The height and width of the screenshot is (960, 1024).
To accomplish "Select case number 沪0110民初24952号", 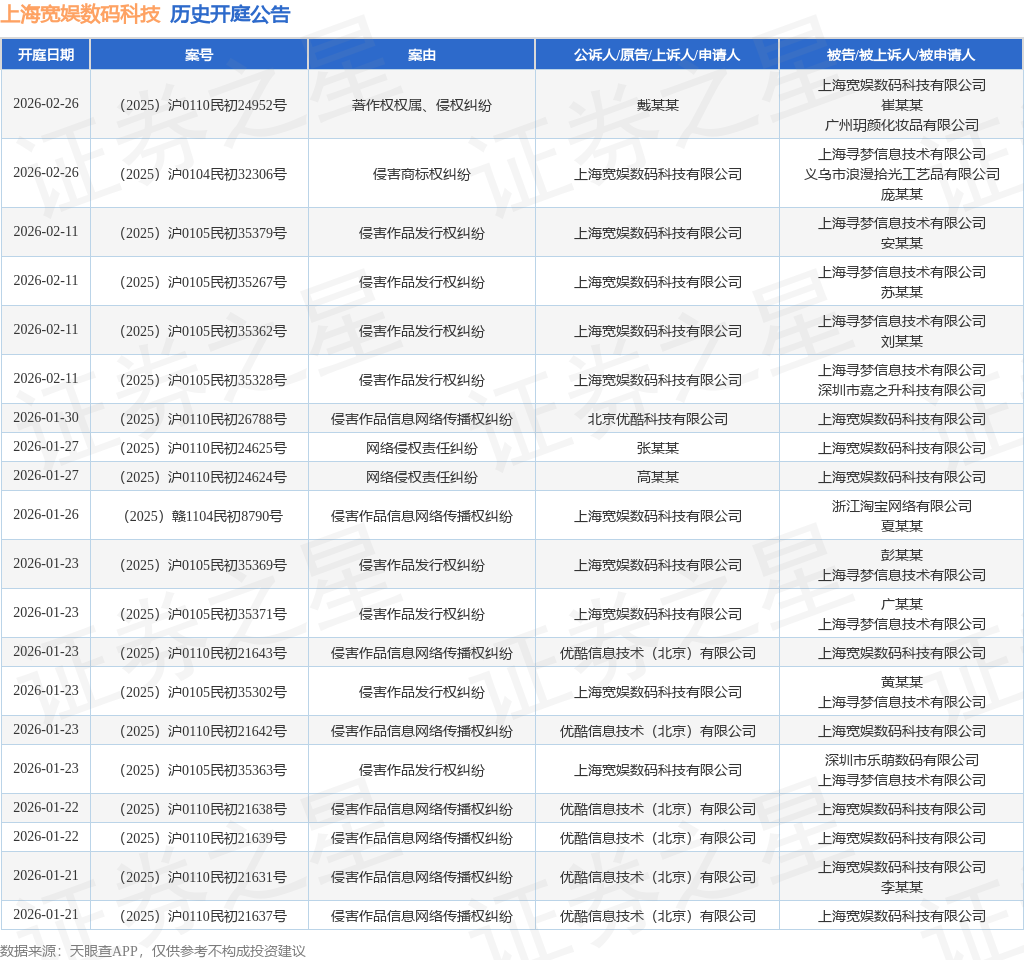I will pyautogui.click(x=227, y=105).
